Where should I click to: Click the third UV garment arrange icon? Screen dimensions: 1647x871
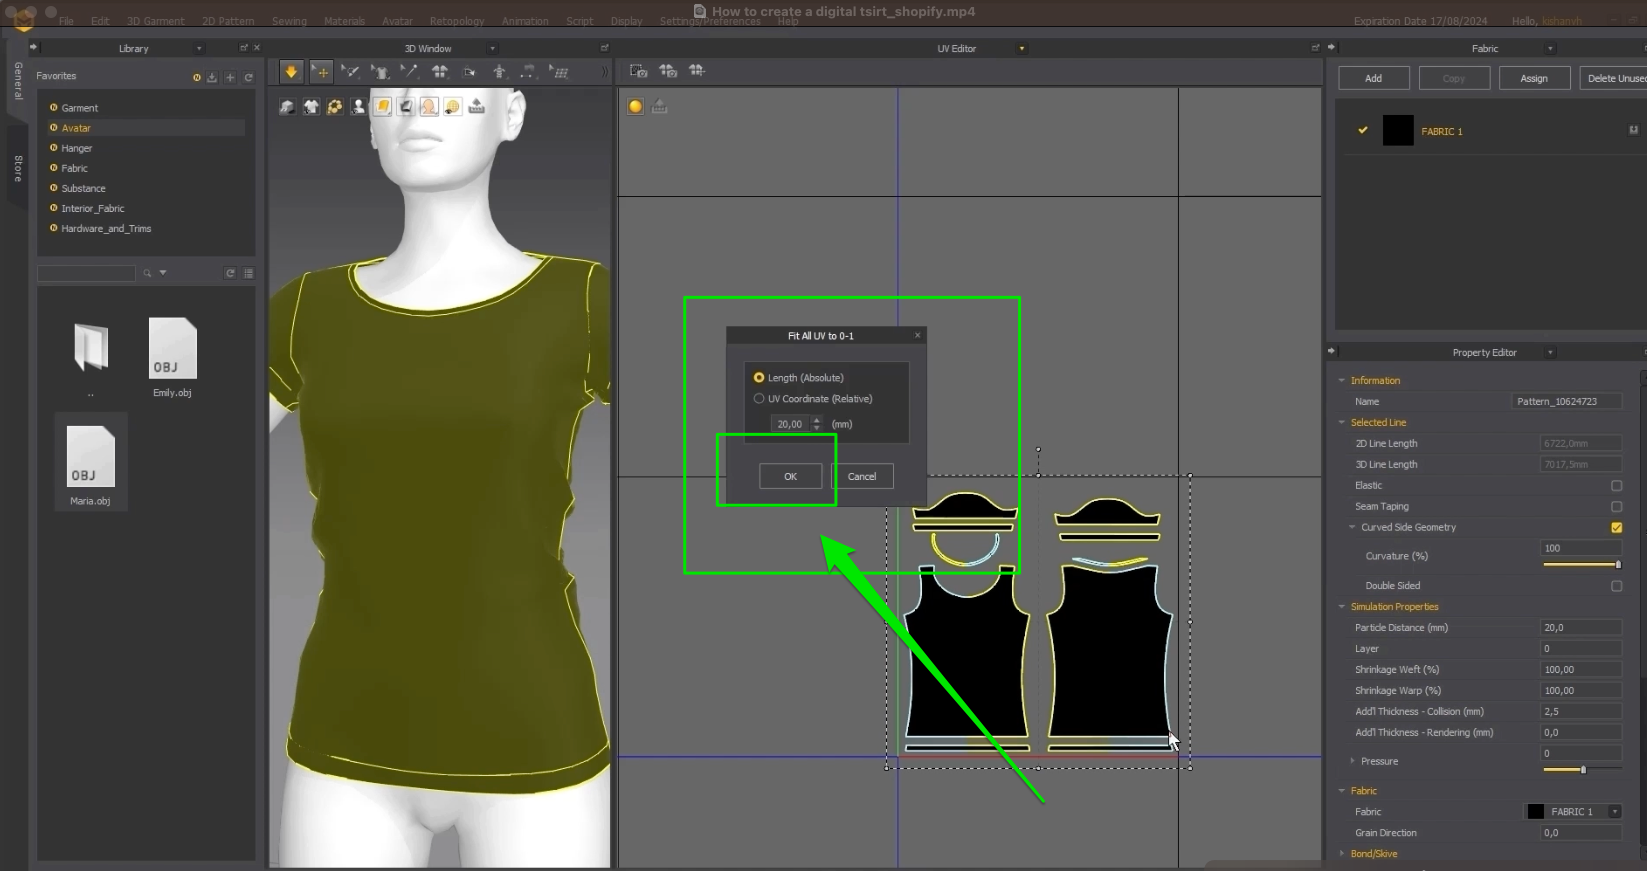(697, 71)
